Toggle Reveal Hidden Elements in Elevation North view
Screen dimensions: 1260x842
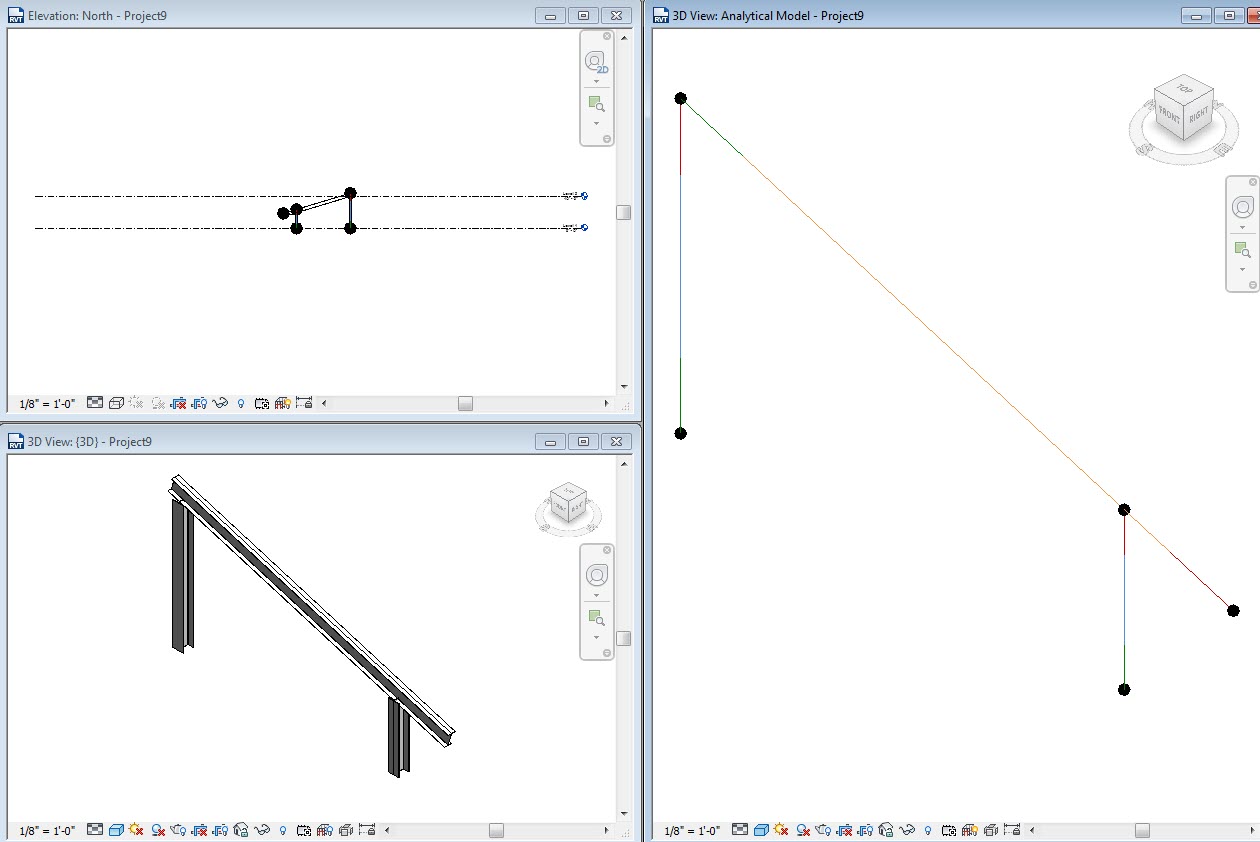point(241,403)
